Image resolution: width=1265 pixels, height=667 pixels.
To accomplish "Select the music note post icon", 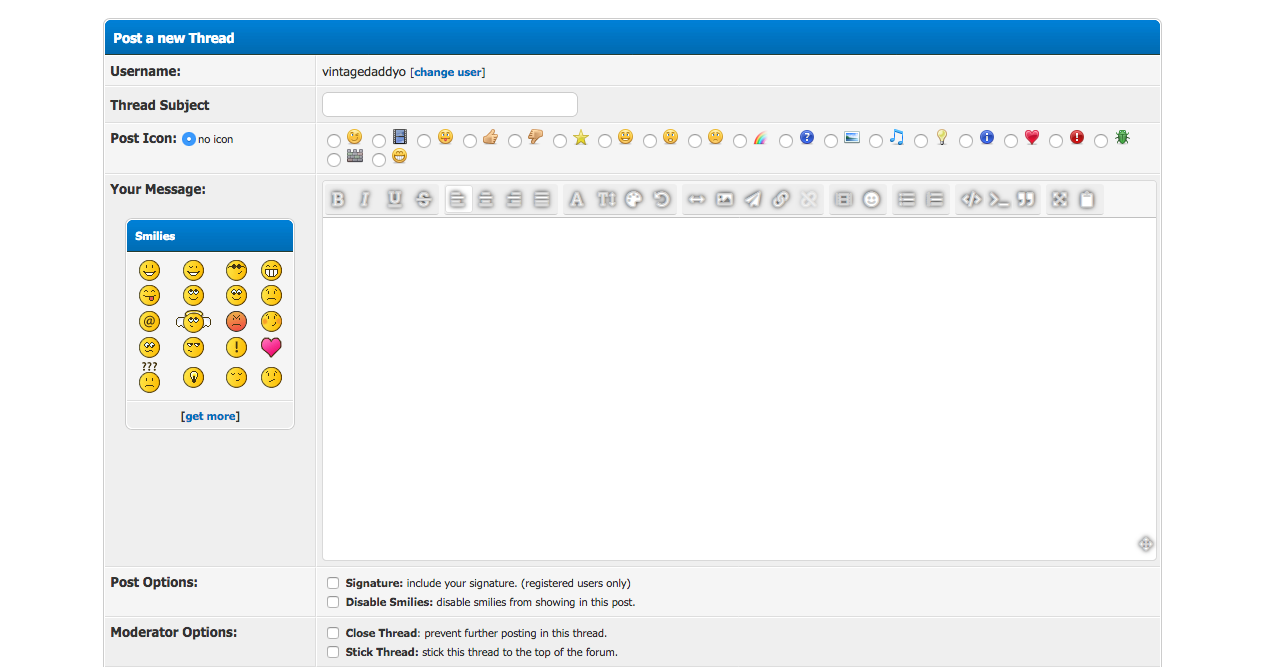I will click(x=876, y=141).
